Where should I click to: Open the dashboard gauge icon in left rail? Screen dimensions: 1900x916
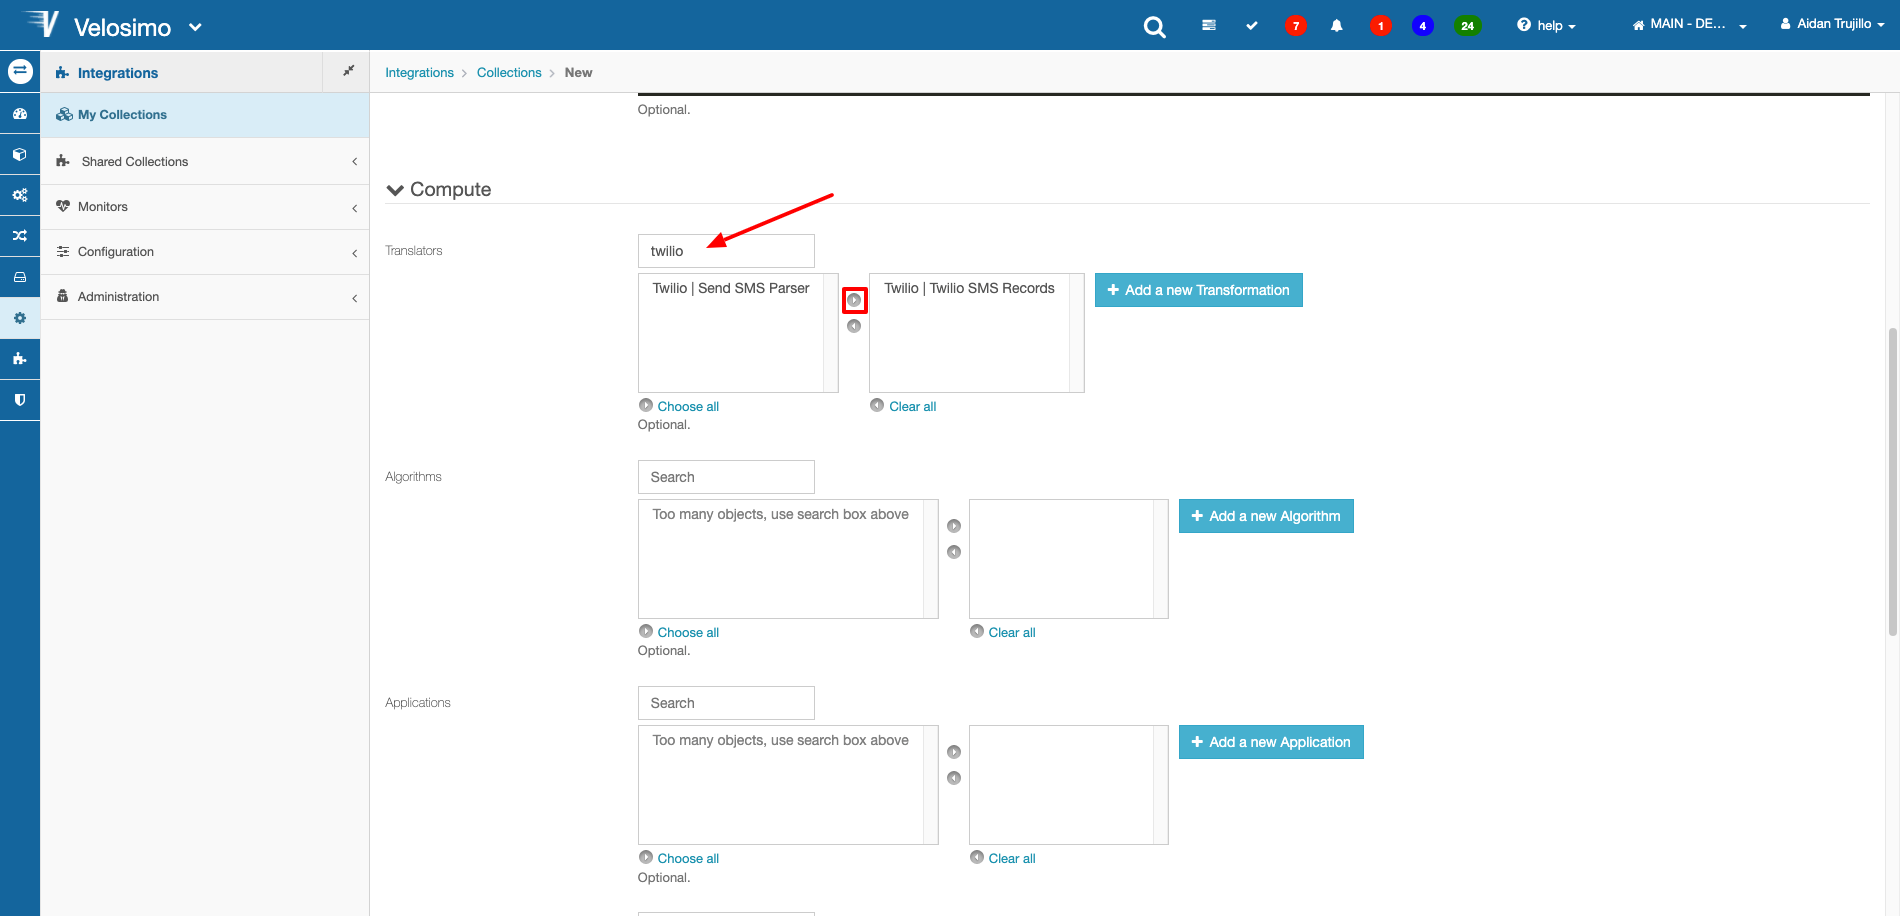click(x=20, y=114)
